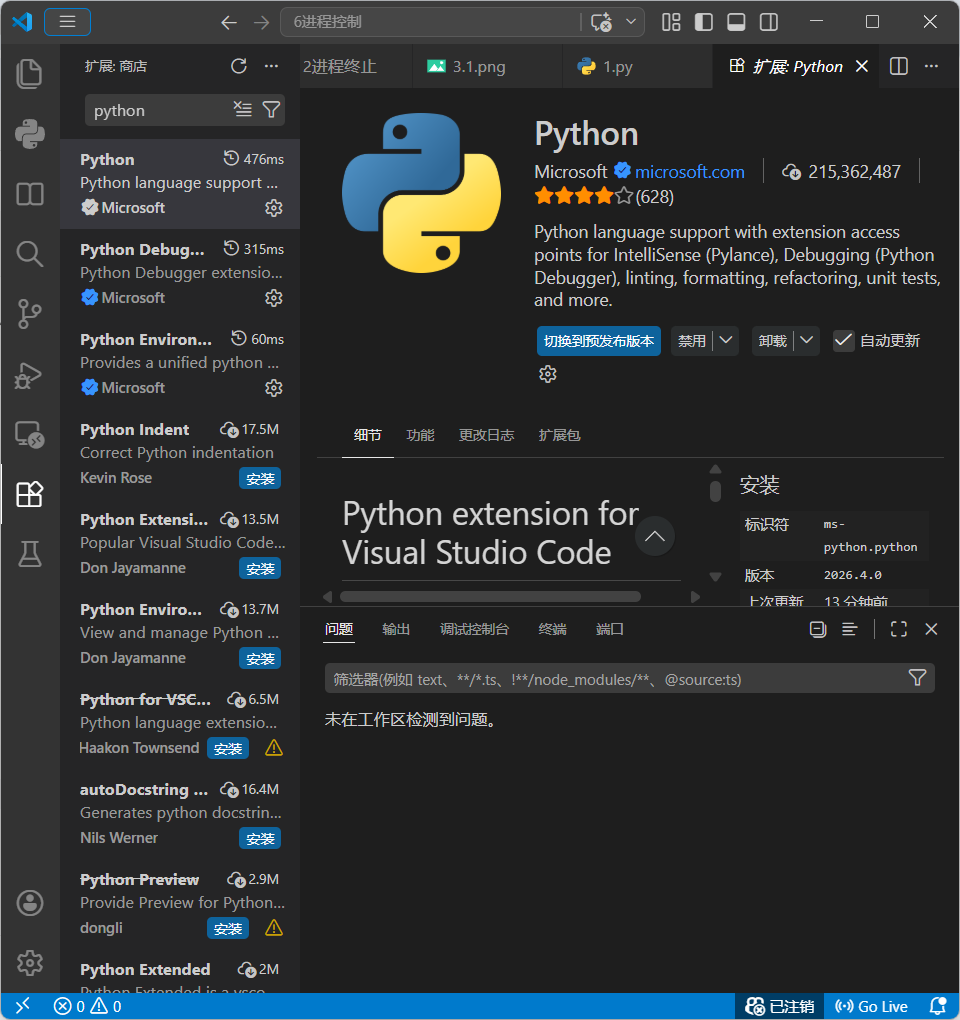Switch to the 输出 output panel tab
The image size is (960, 1020).
click(x=396, y=629)
